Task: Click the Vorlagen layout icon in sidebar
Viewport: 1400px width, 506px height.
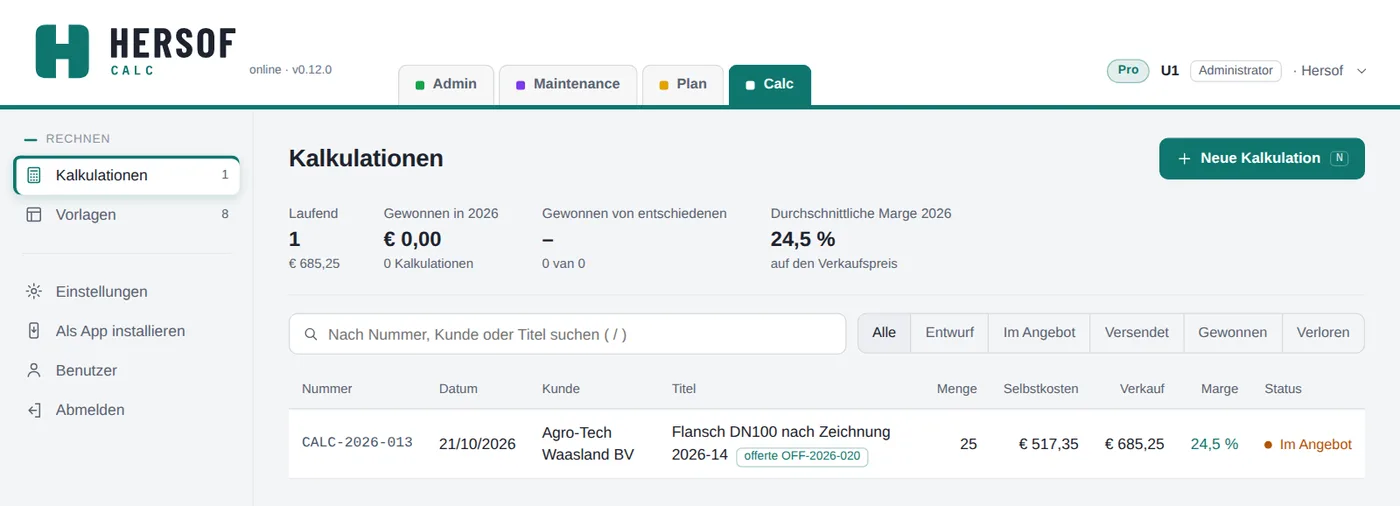Action: [x=34, y=214]
